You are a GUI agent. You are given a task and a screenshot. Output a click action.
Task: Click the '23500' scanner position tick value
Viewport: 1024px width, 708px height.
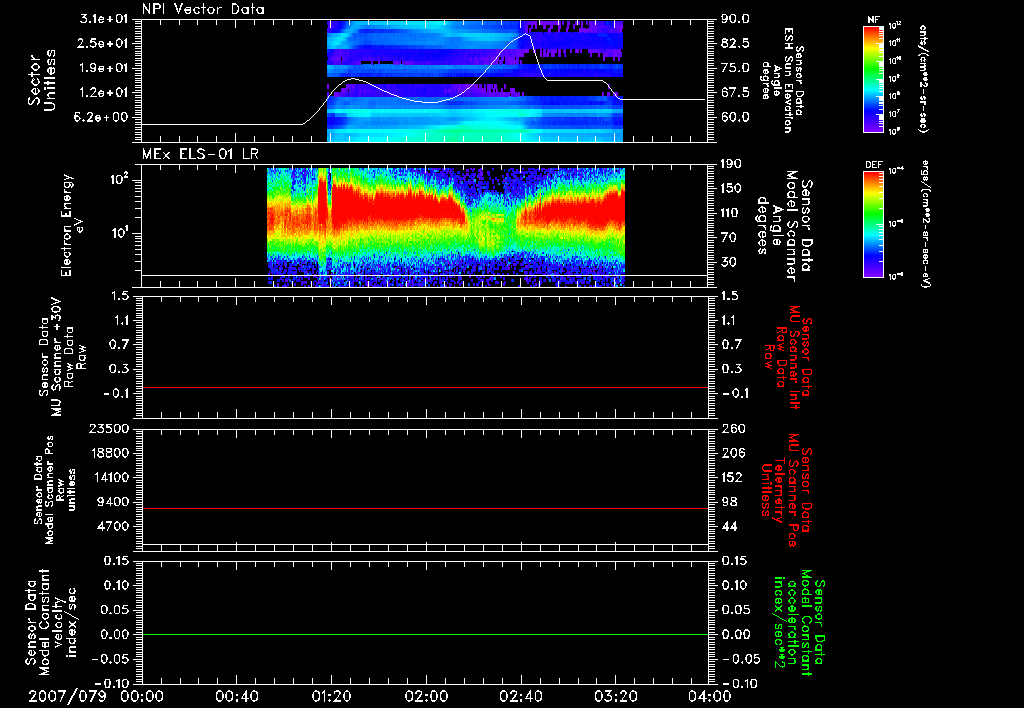(109, 428)
